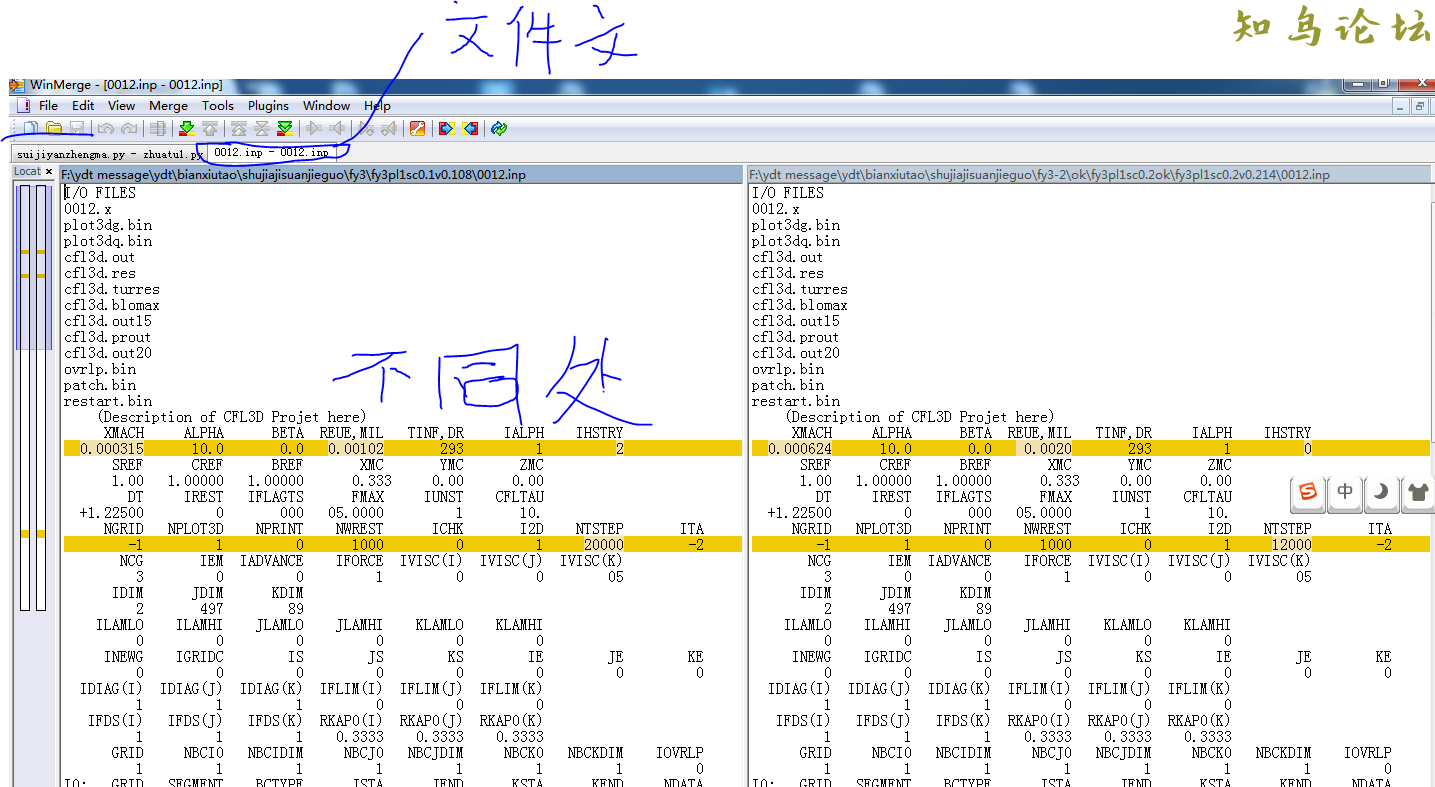The height and width of the screenshot is (787, 1435).
Task: Click the Sogou S input method icon
Action: pos(1307,491)
